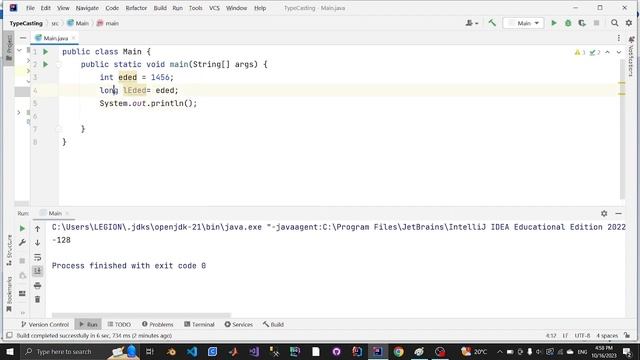
Task: Open IDE settings gear in top toolbar
Action: click(629, 23)
